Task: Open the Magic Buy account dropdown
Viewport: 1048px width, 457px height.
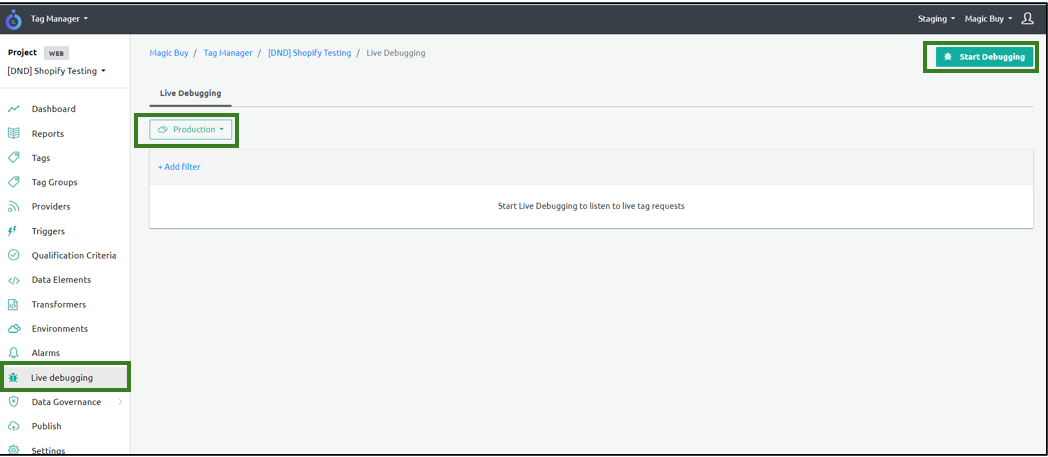Action: point(988,19)
